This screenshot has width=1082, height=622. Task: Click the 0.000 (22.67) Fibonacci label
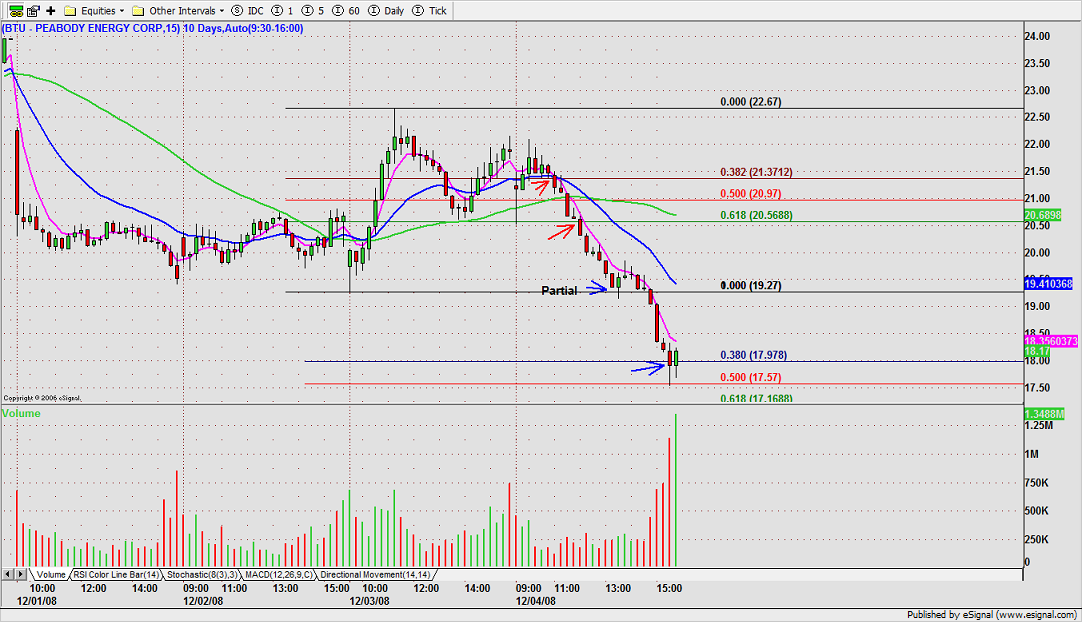click(751, 102)
